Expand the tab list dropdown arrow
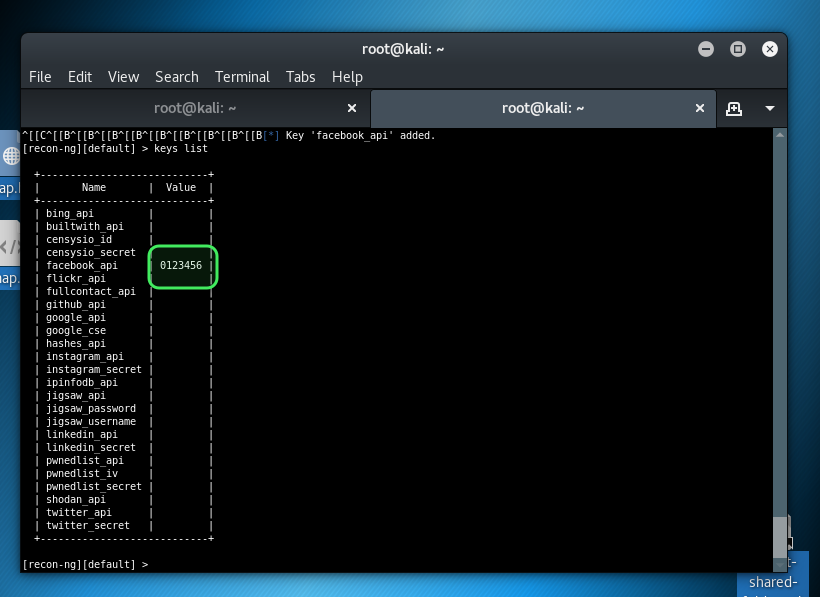820x597 pixels. (x=770, y=108)
